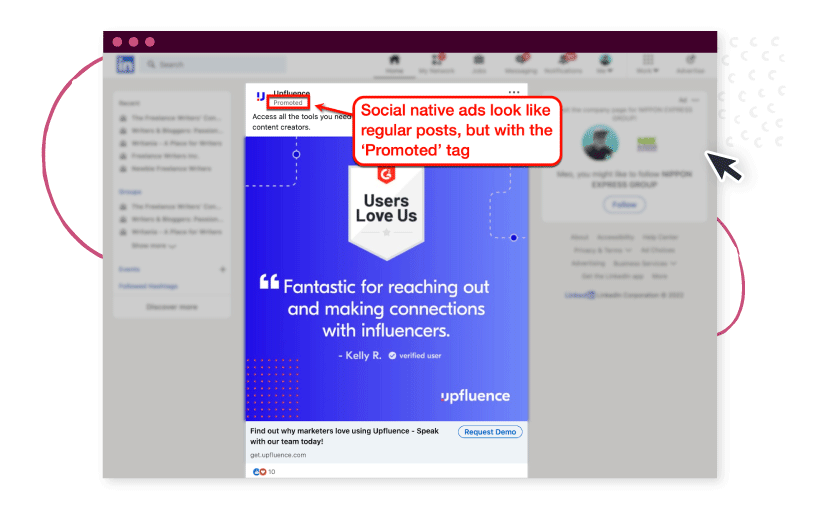The width and height of the screenshot is (820, 511).
Task: Go to the Home nav tab
Action: click(x=394, y=64)
